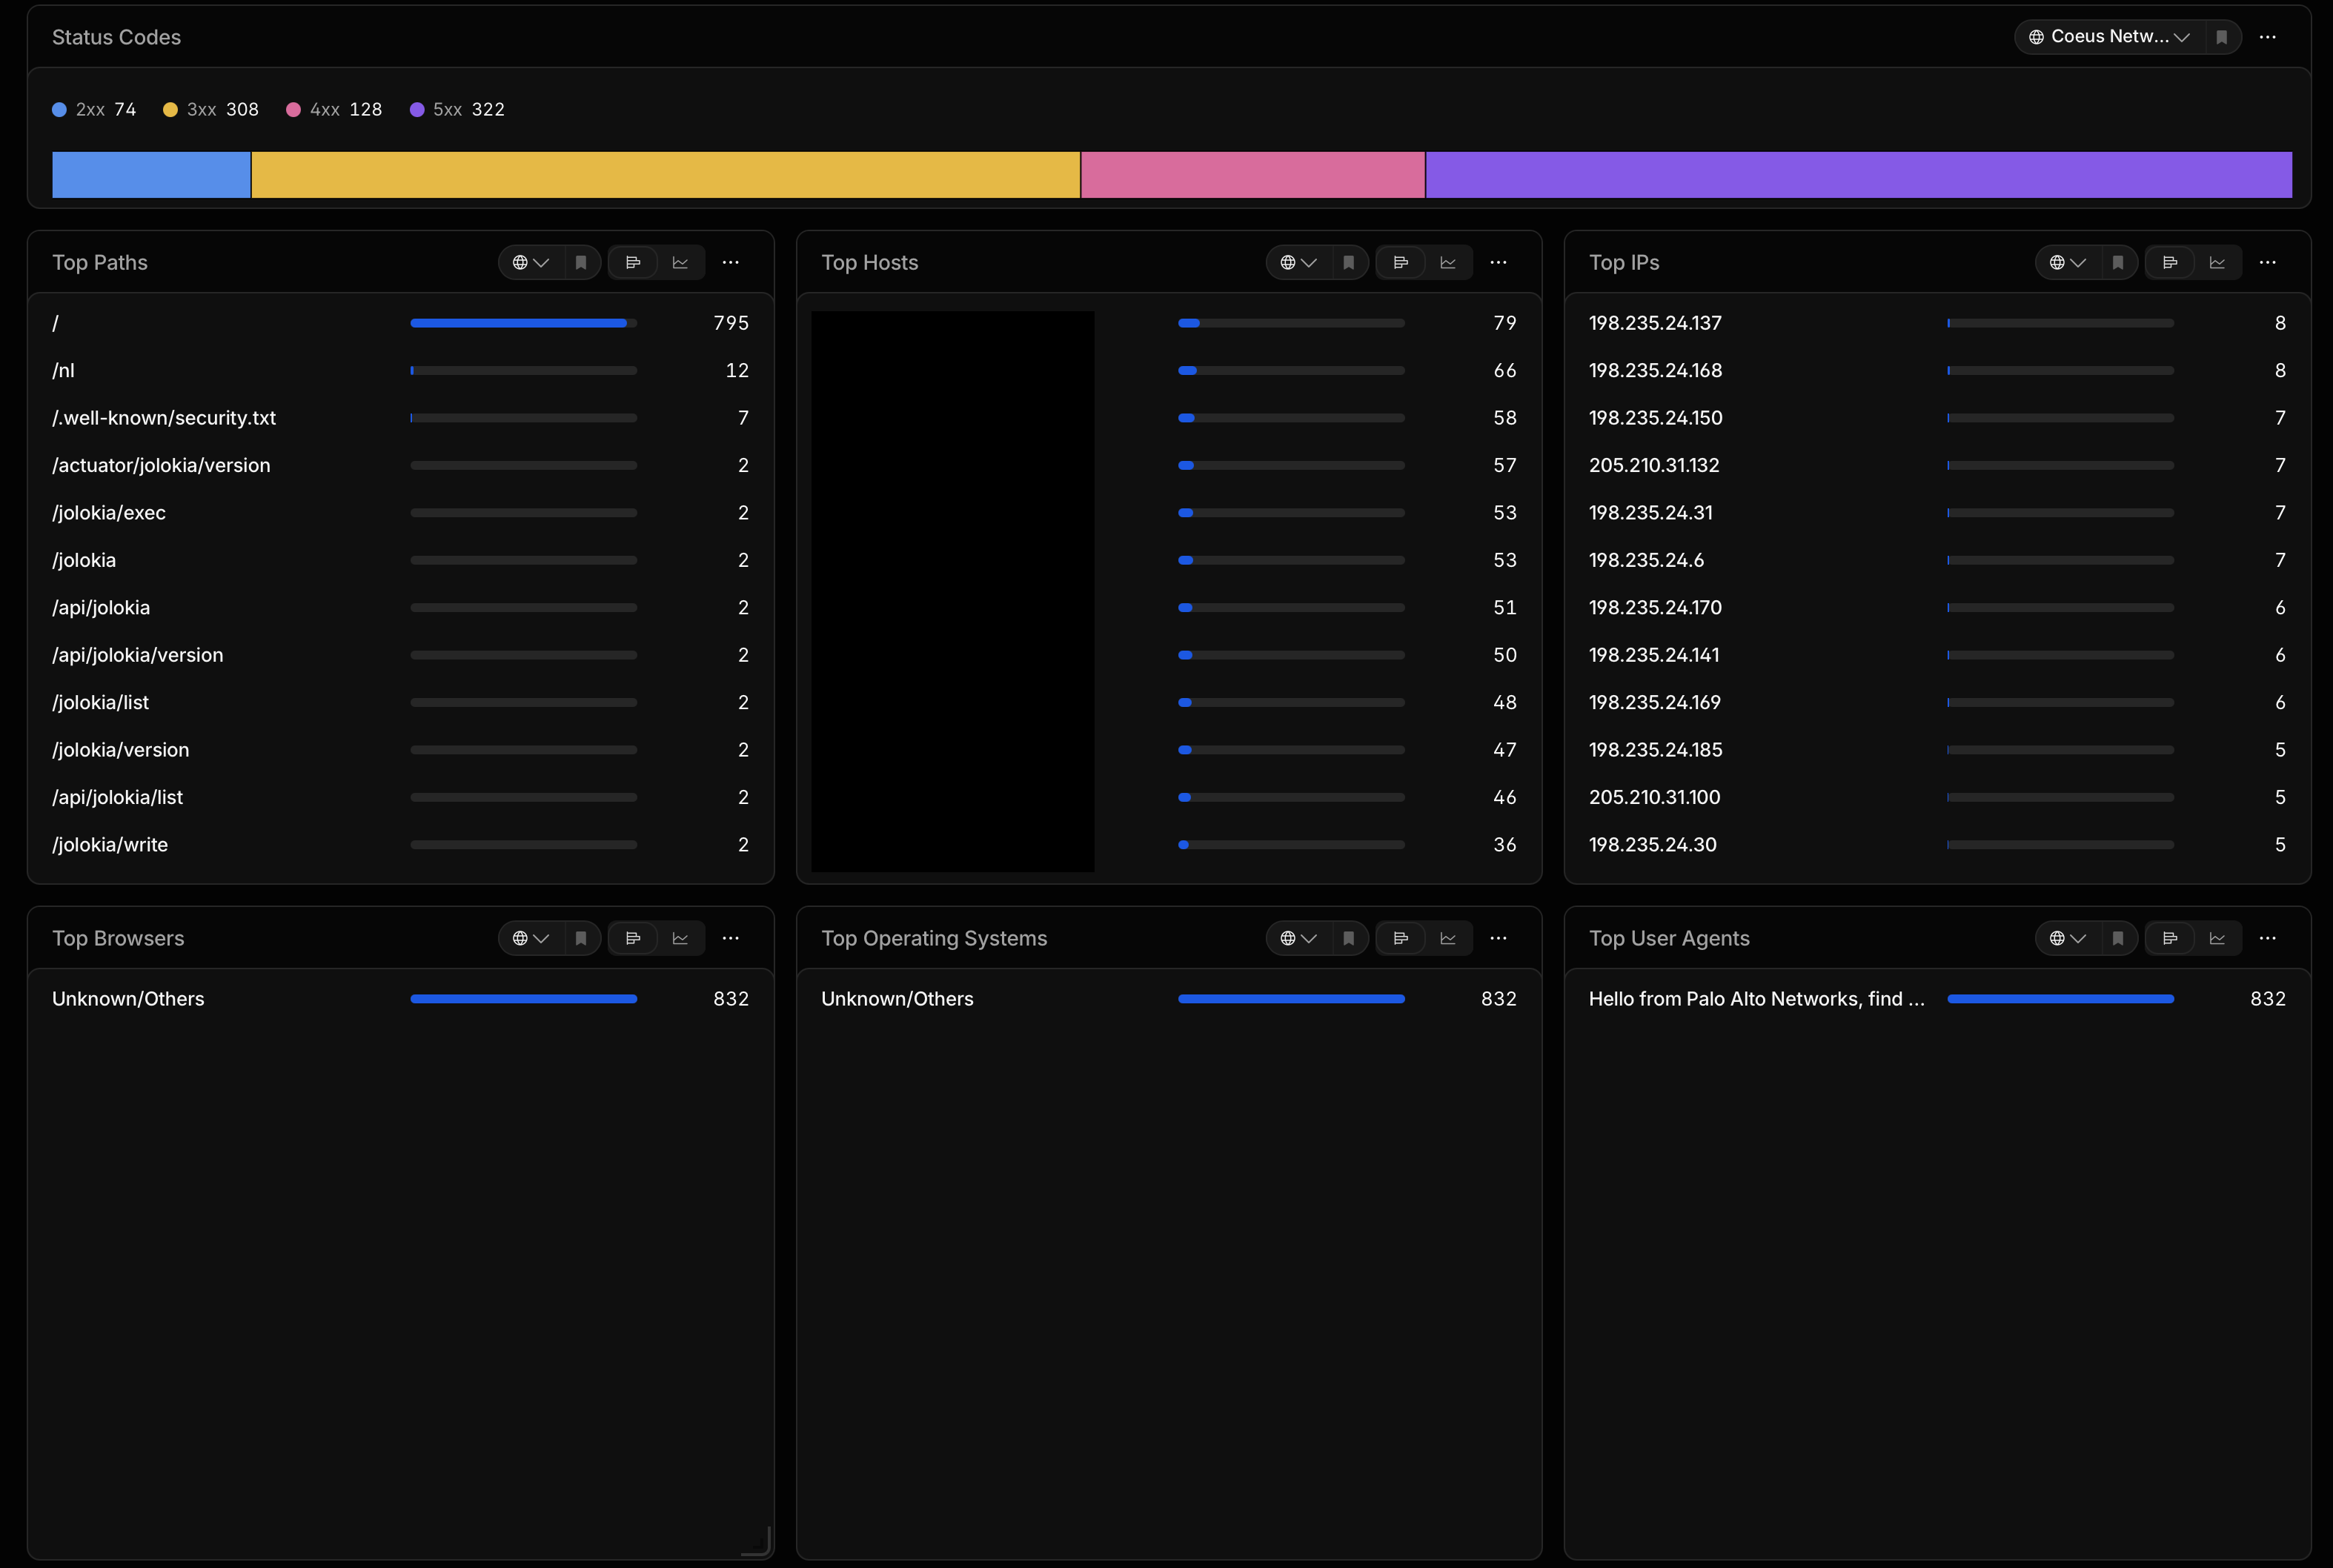Select the /nl path row
Image resolution: width=2333 pixels, height=1568 pixels.
[x=400, y=371]
